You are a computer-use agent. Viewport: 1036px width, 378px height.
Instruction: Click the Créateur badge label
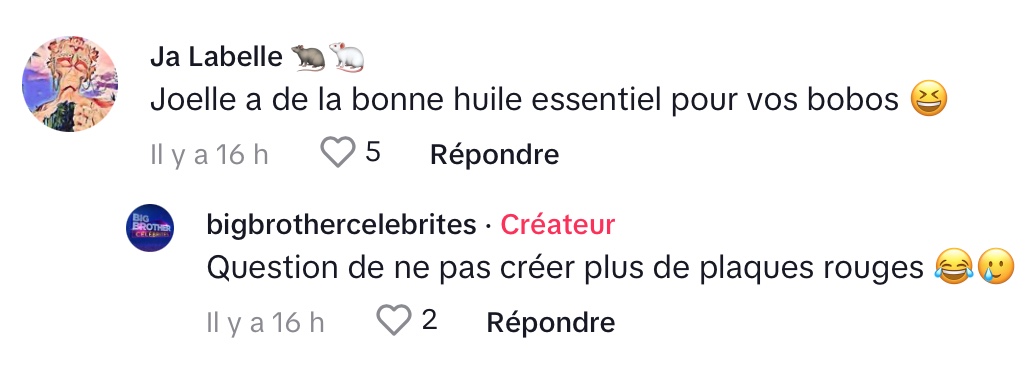click(558, 225)
